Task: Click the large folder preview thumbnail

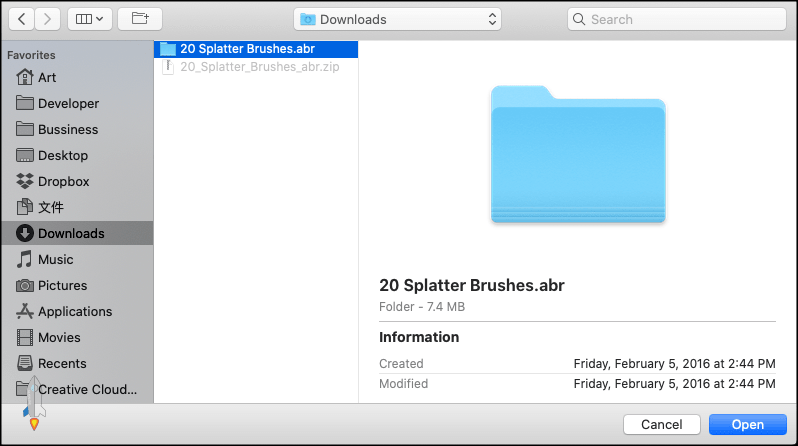Action: (578, 154)
